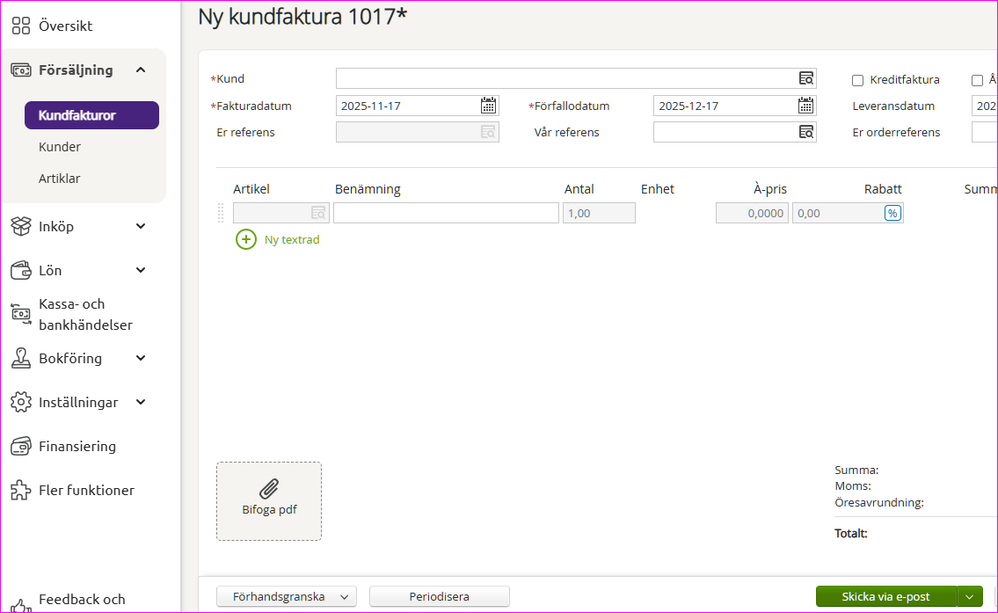Open Kunder in the sidebar
Viewport: 998px width, 613px height.
[60, 147]
